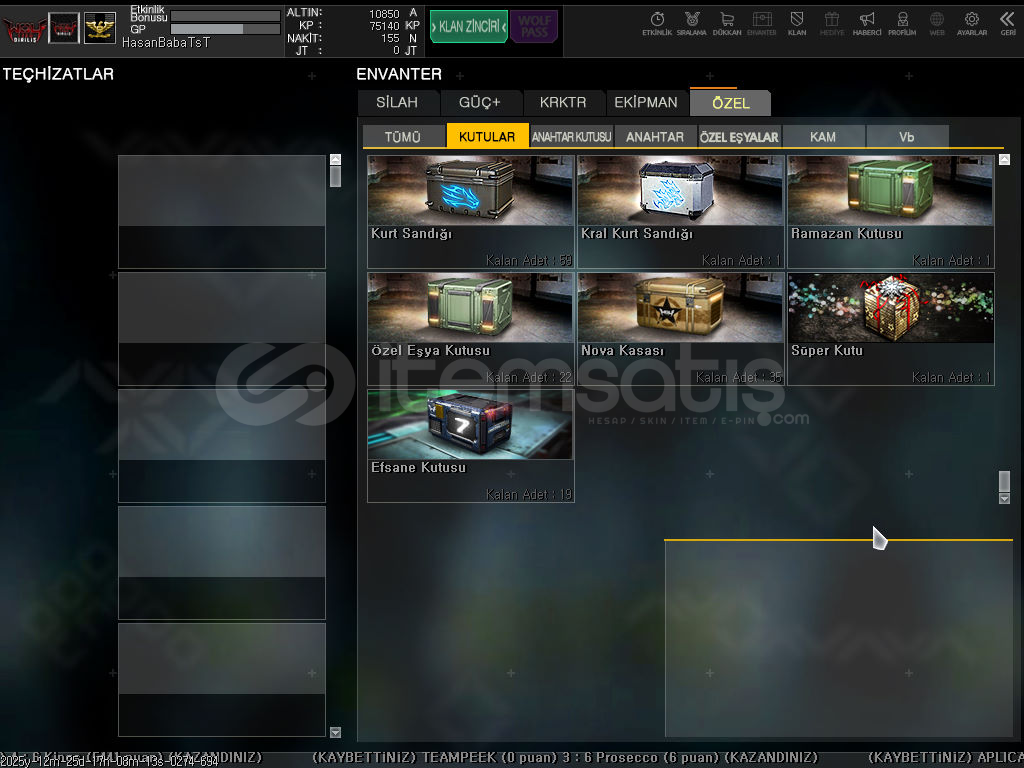Open the Etkinlik timer icon
The image size is (1024, 768).
point(657,23)
